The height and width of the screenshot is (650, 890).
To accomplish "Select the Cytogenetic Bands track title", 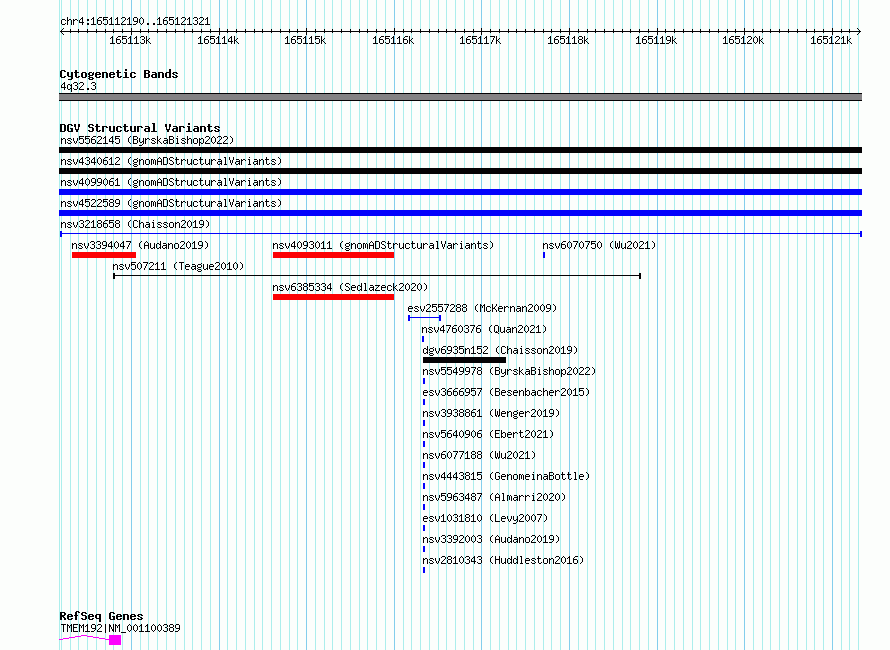I will pyautogui.click(x=119, y=74).
